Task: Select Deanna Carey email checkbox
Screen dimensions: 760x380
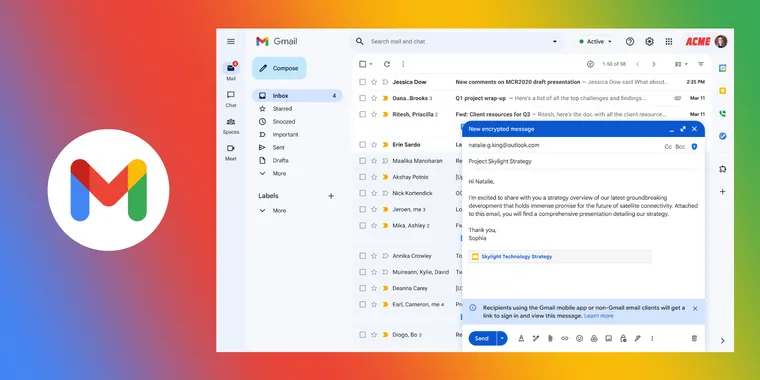Action: pos(363,288)
